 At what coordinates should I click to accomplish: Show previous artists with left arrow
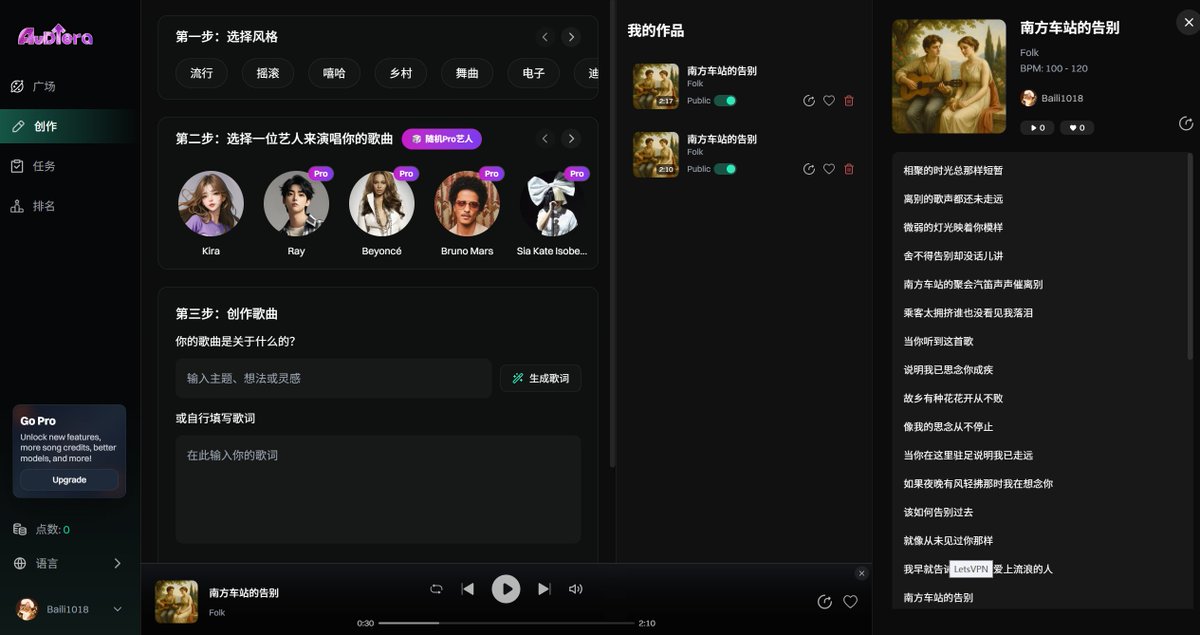(x=545, y=139)
